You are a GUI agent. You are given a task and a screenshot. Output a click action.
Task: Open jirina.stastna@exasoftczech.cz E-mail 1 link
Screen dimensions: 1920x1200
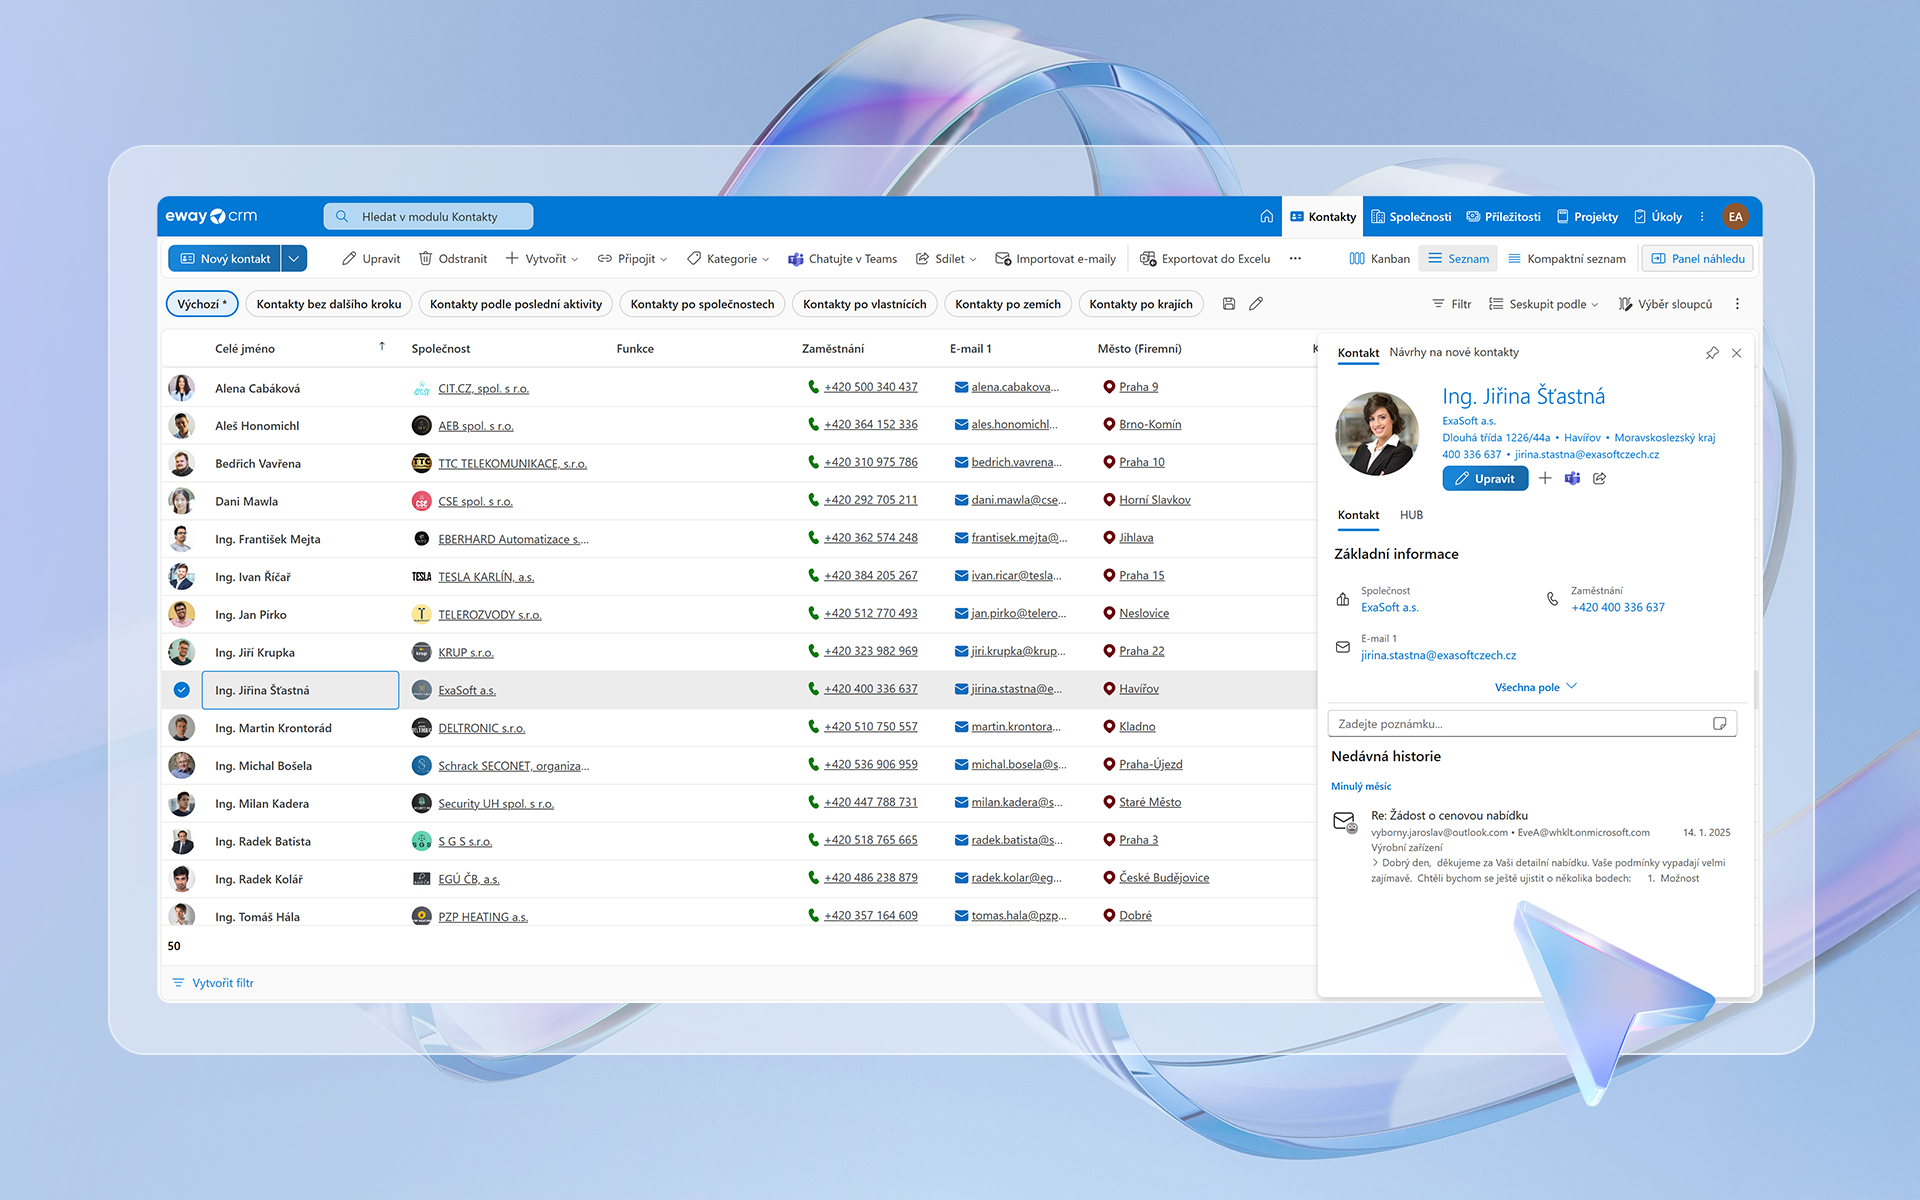tap(1438, 655)
